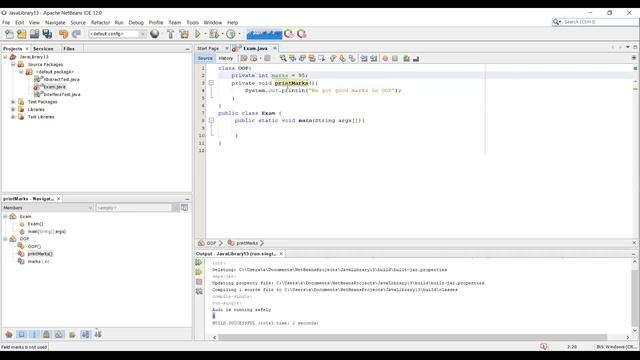The image size is (640, 360).
Task: Open the Refactor menu
Action: click(100, 22)
